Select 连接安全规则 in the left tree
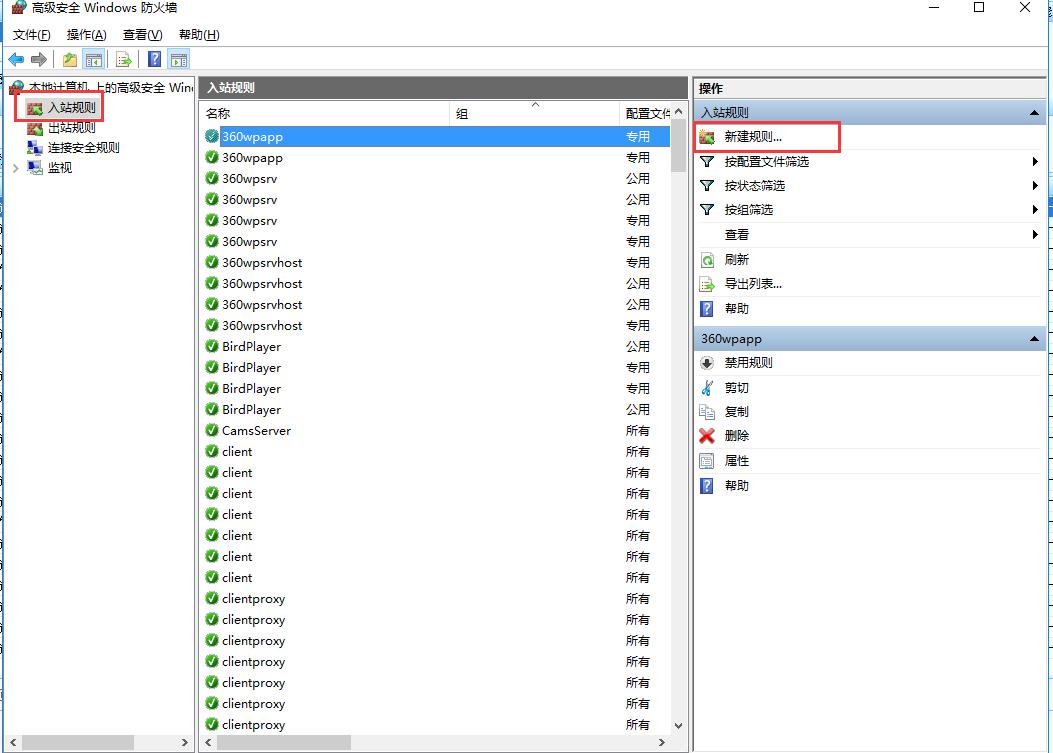 (83, 148)
